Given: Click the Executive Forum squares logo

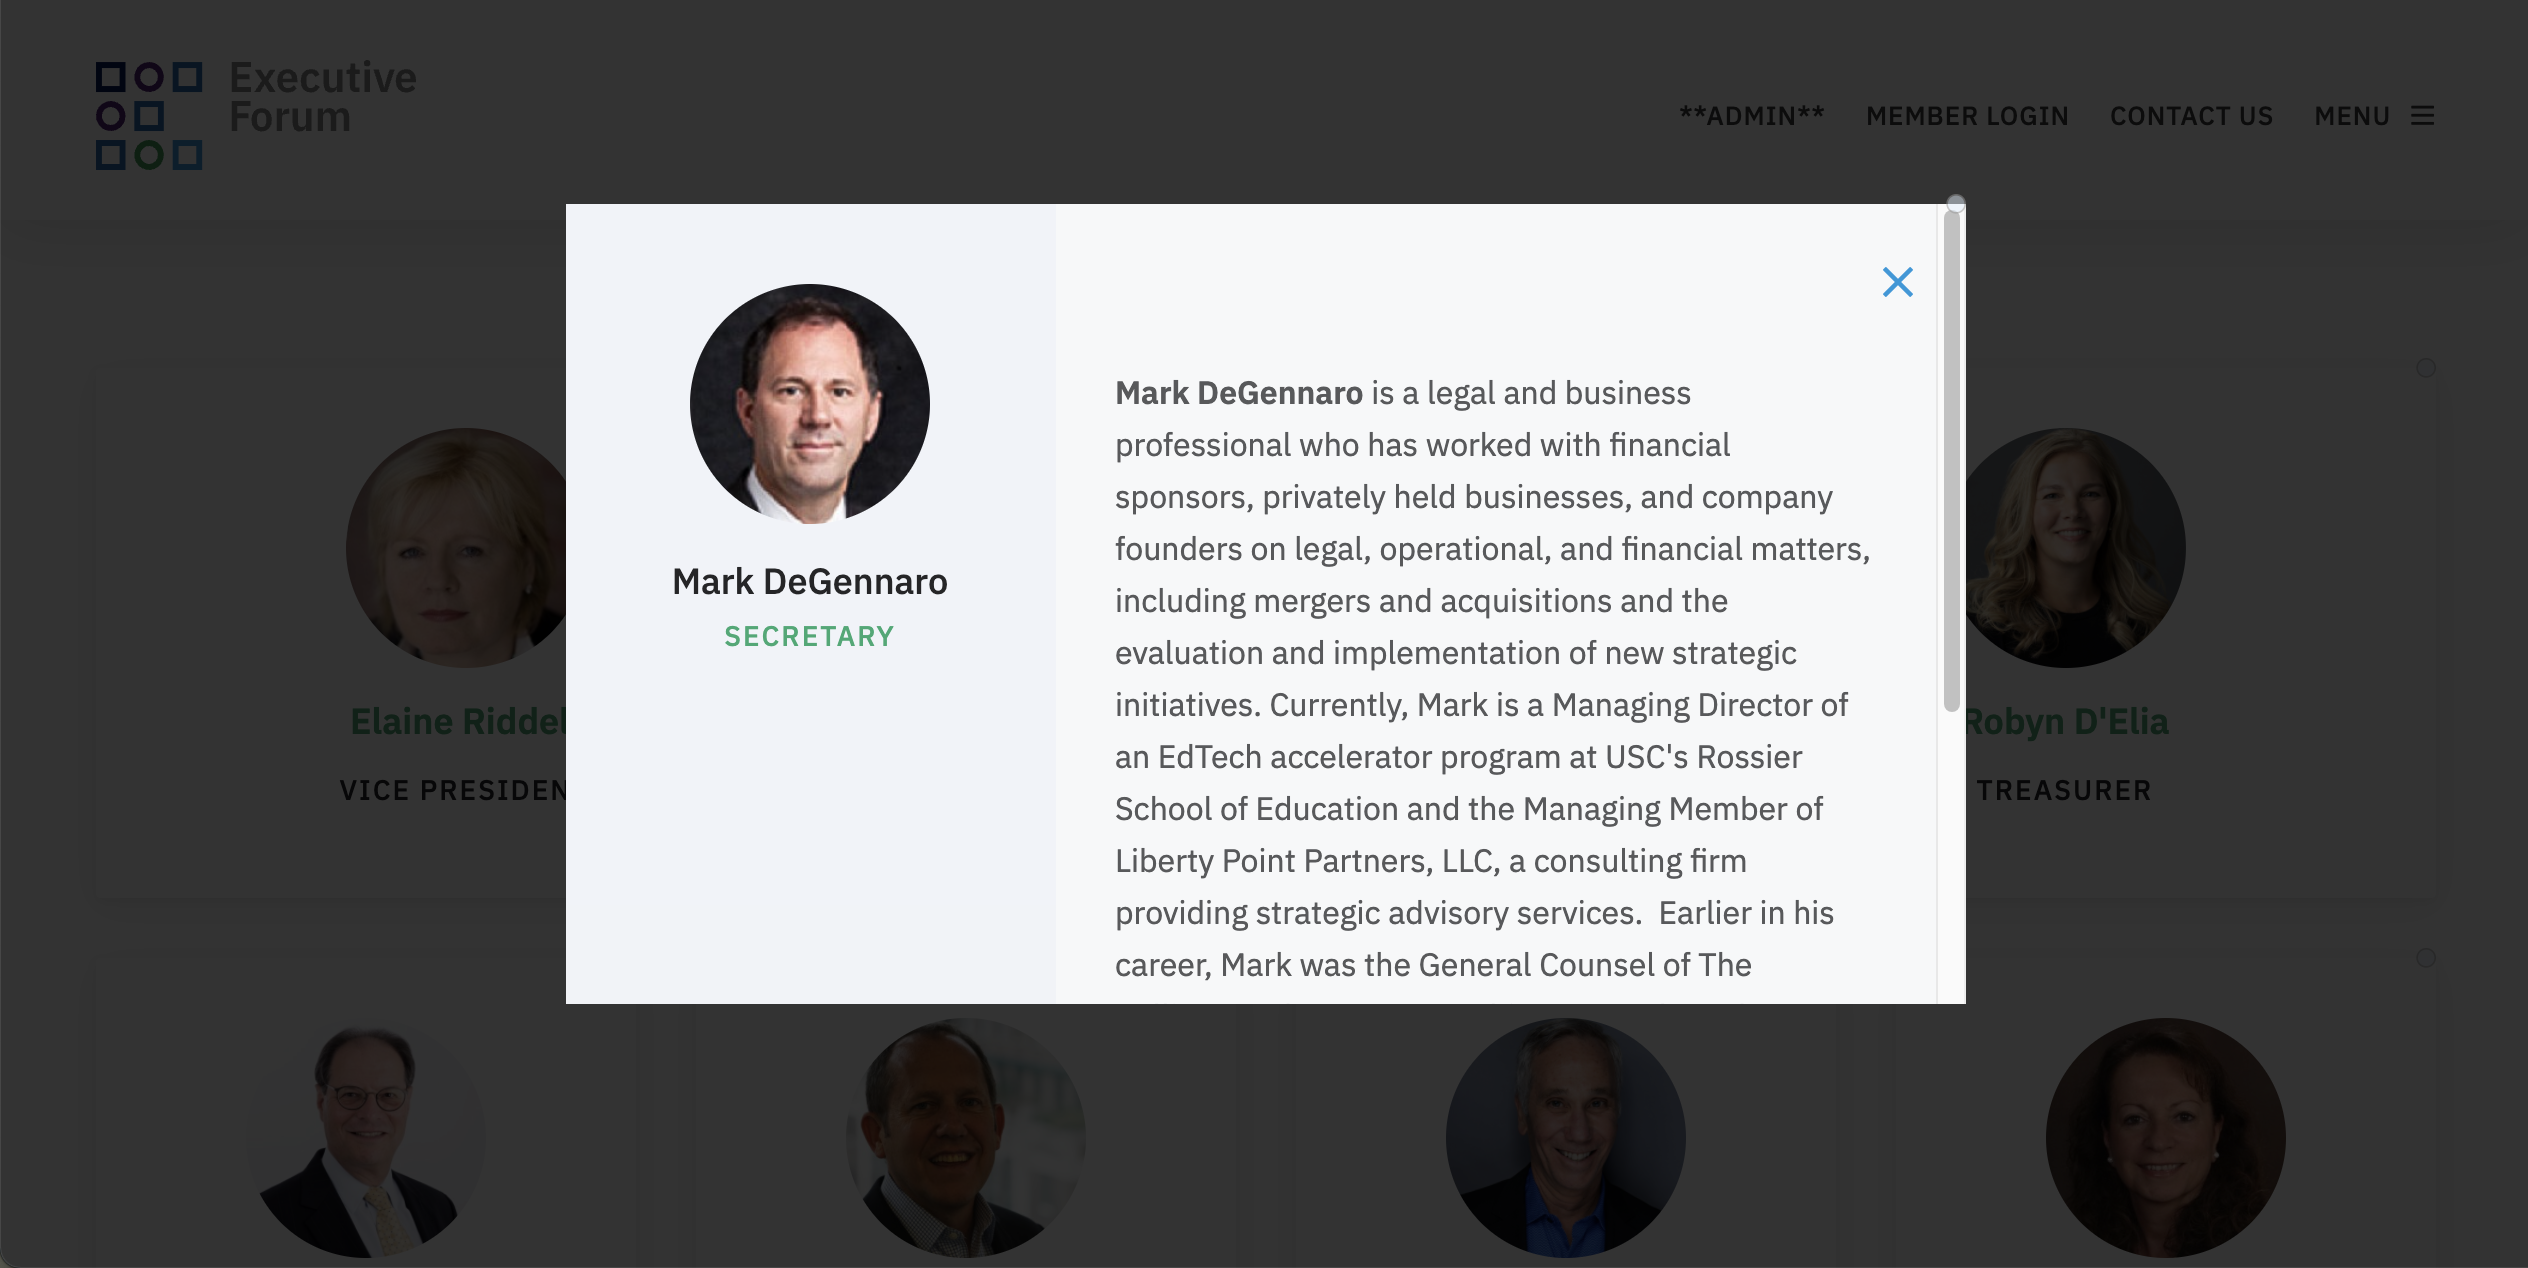Looking at the screenshot, I should point(149,116).
